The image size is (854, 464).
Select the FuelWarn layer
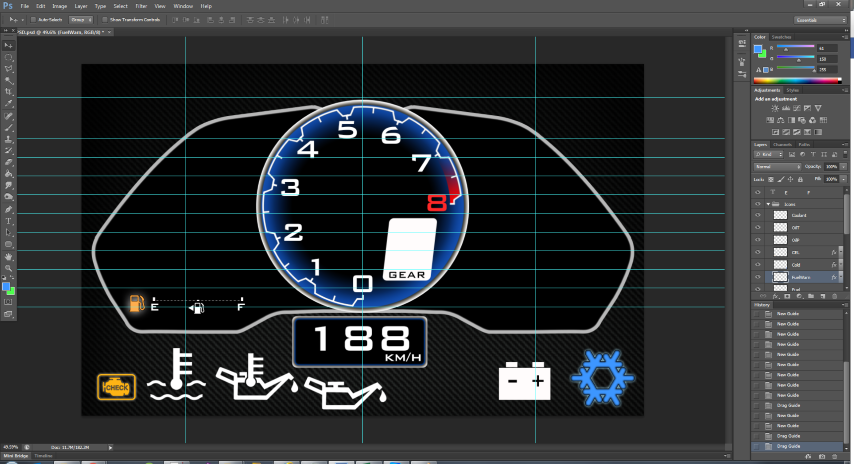point(798,277)
